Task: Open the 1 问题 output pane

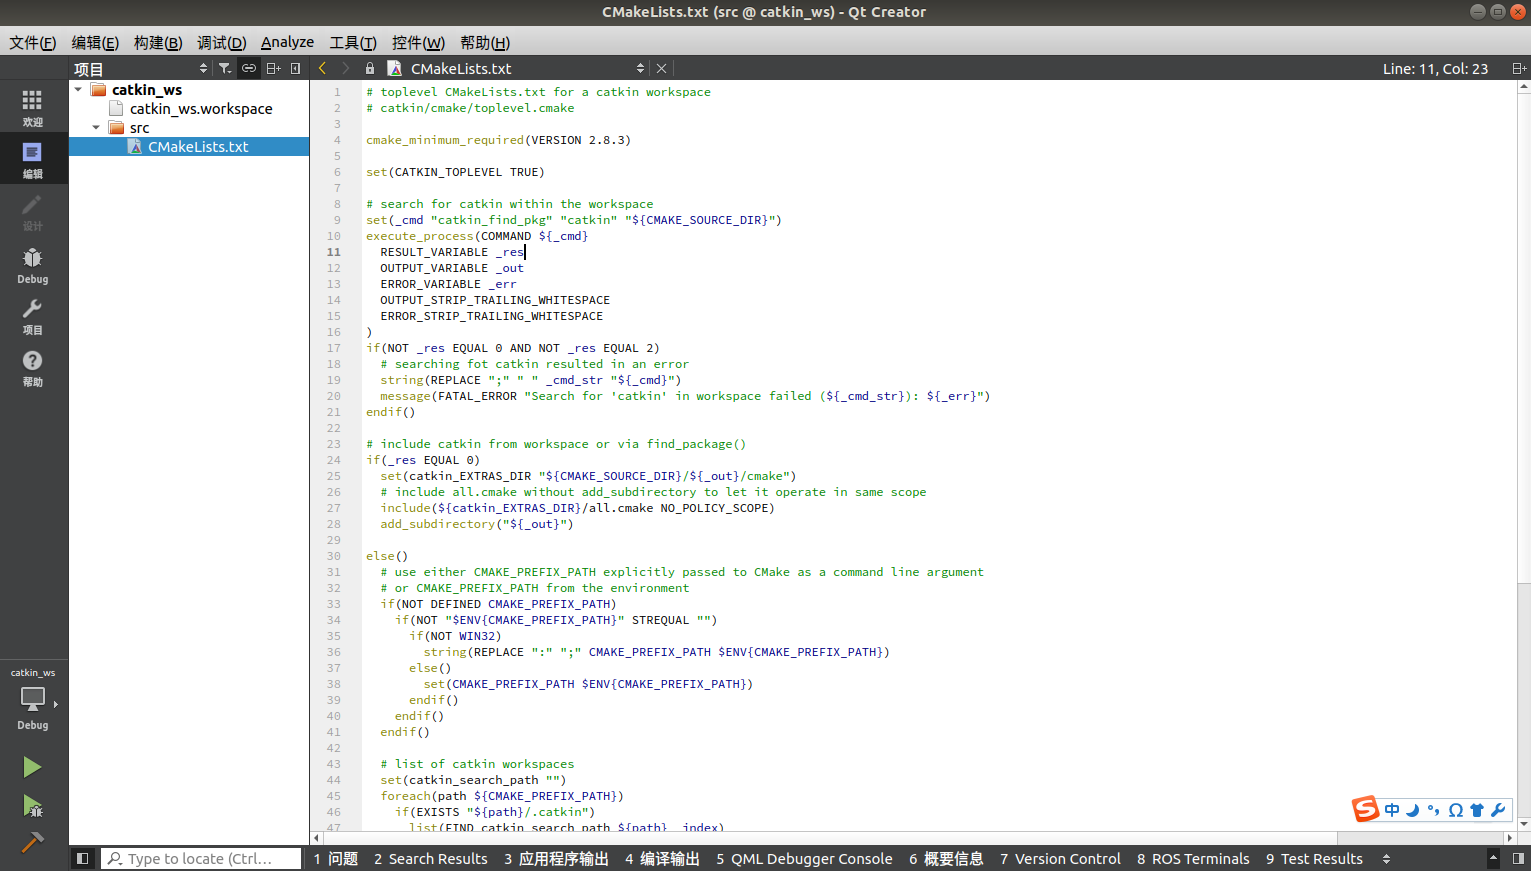Action: 336,858
